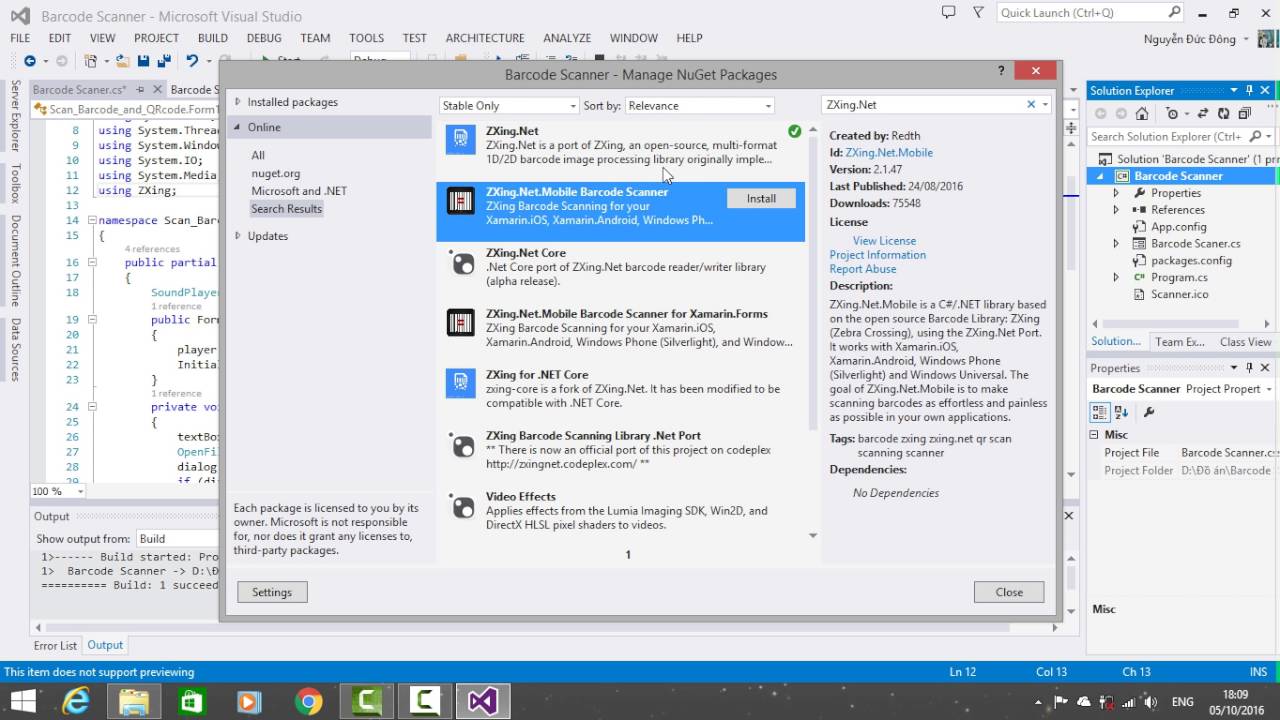Click the Alphabetical sort icon in Properties
1280x720 pixels.
coord(1121,412)
